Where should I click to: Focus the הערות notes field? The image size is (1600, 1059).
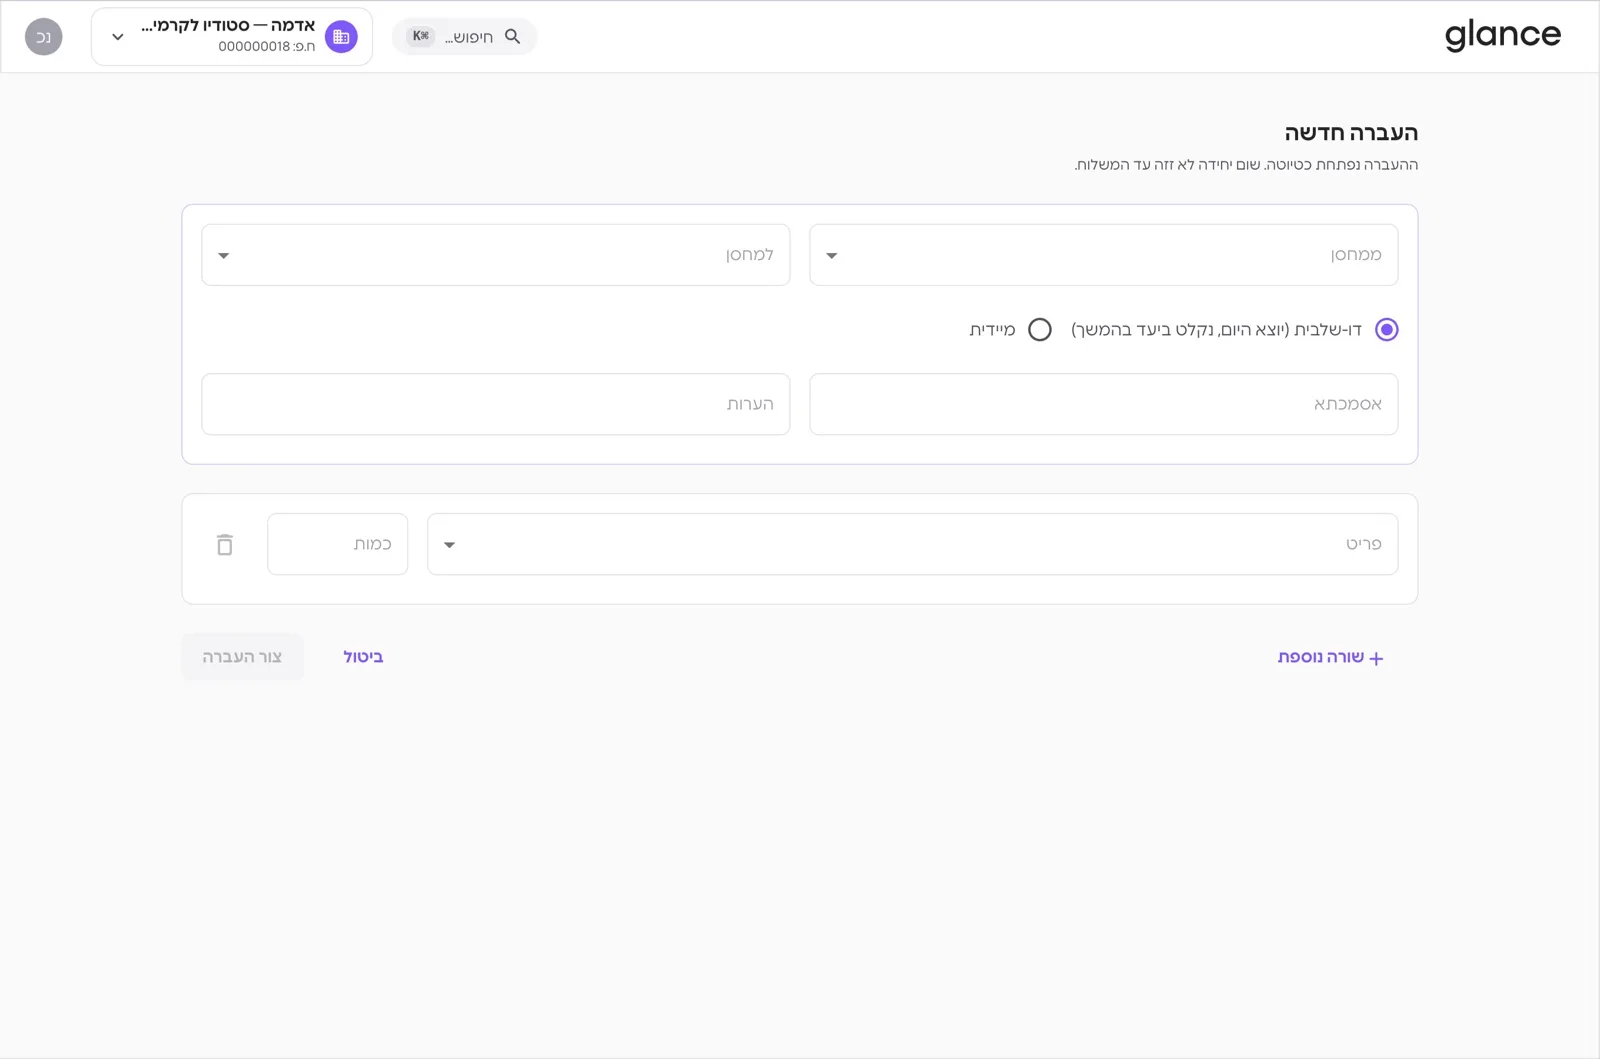pos(496,404)
